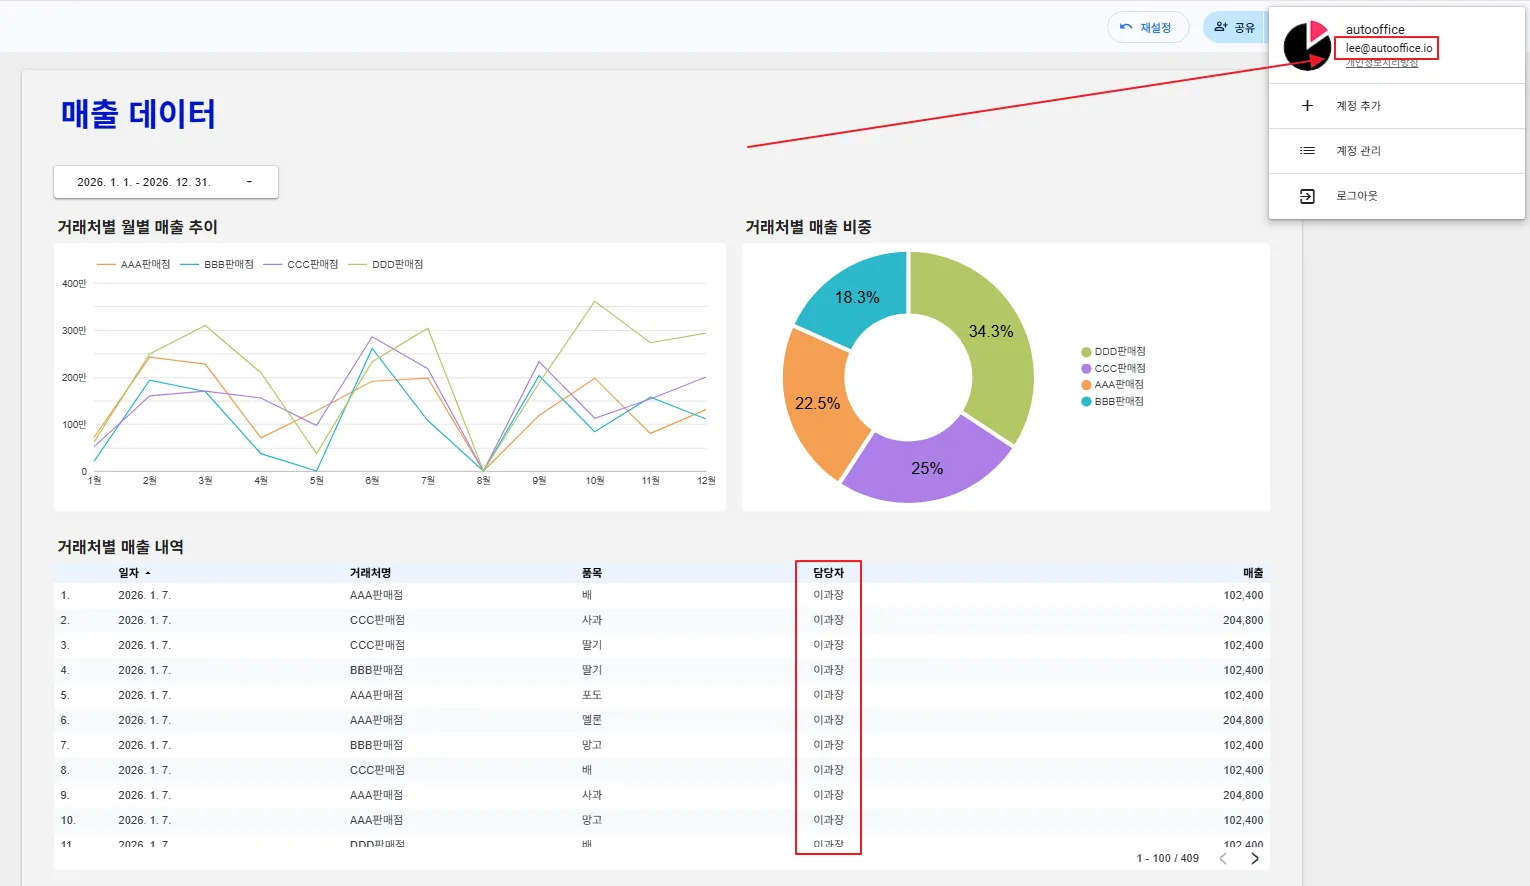Click the add-person icon in 공유

click(x=1220, y=27)
